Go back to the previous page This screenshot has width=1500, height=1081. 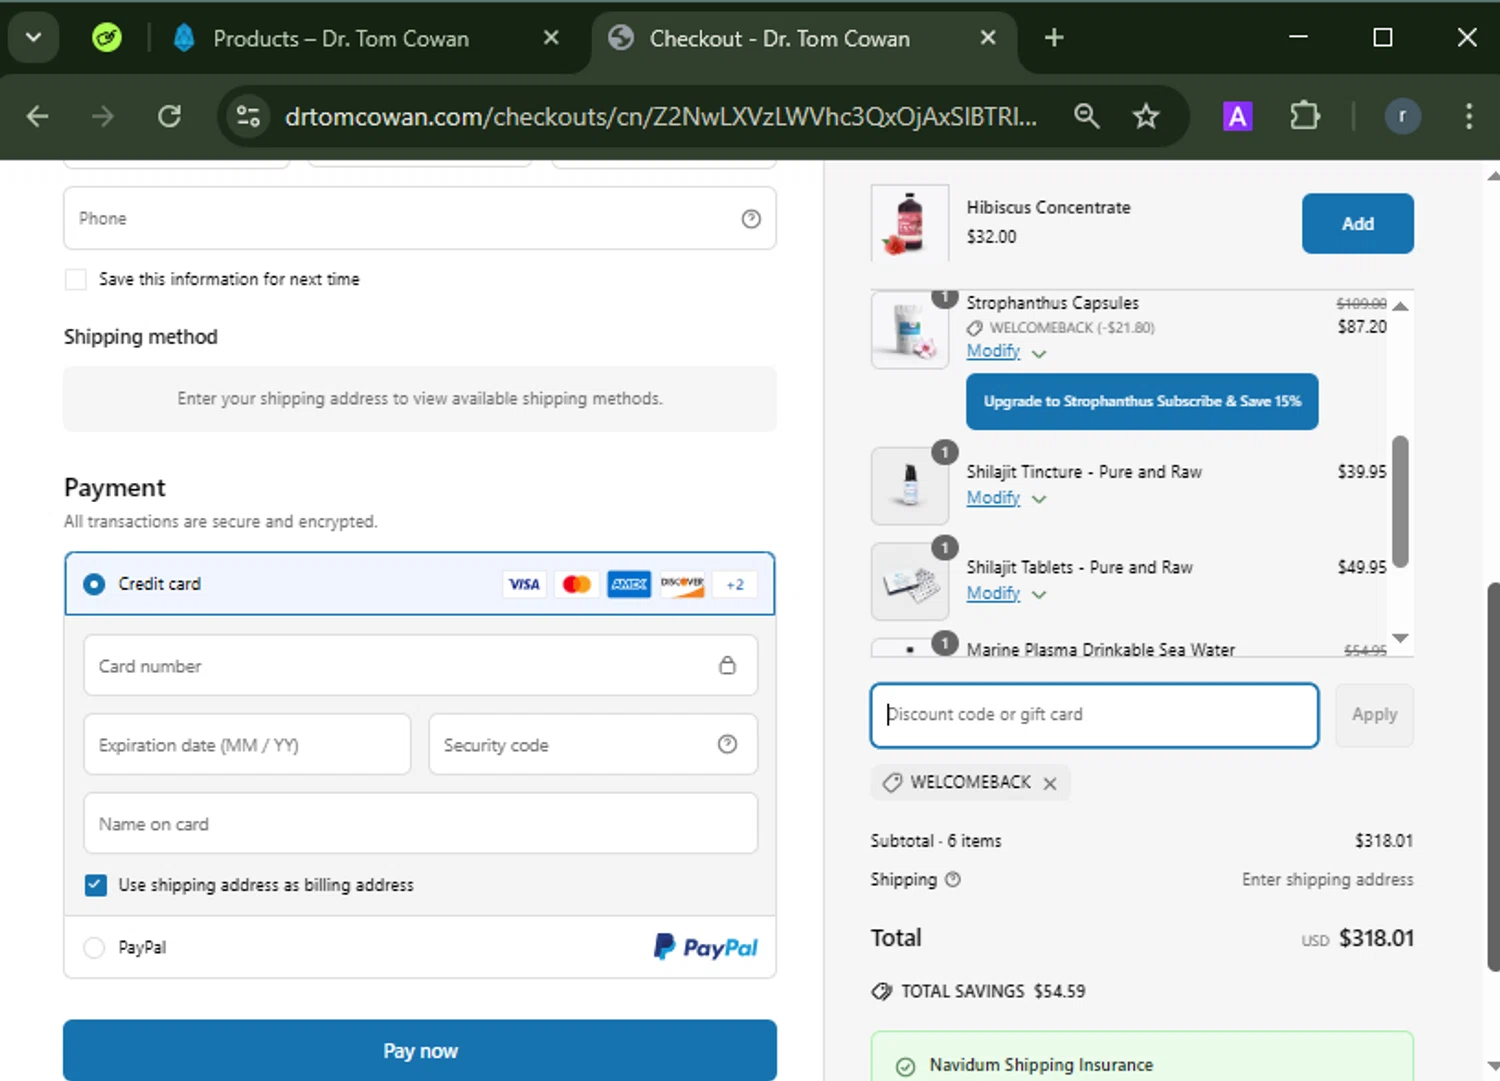tap(38, 117)
